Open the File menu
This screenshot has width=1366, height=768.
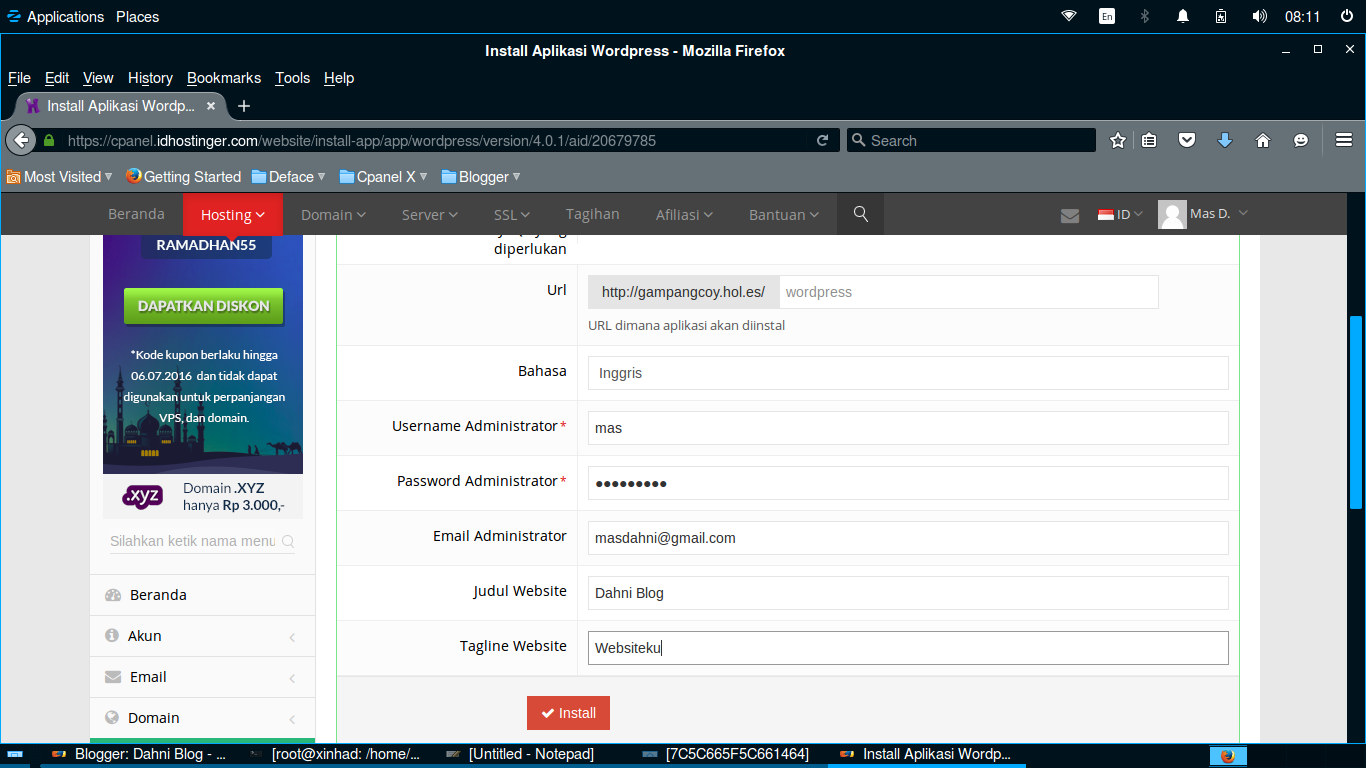(x=19, y=78)
